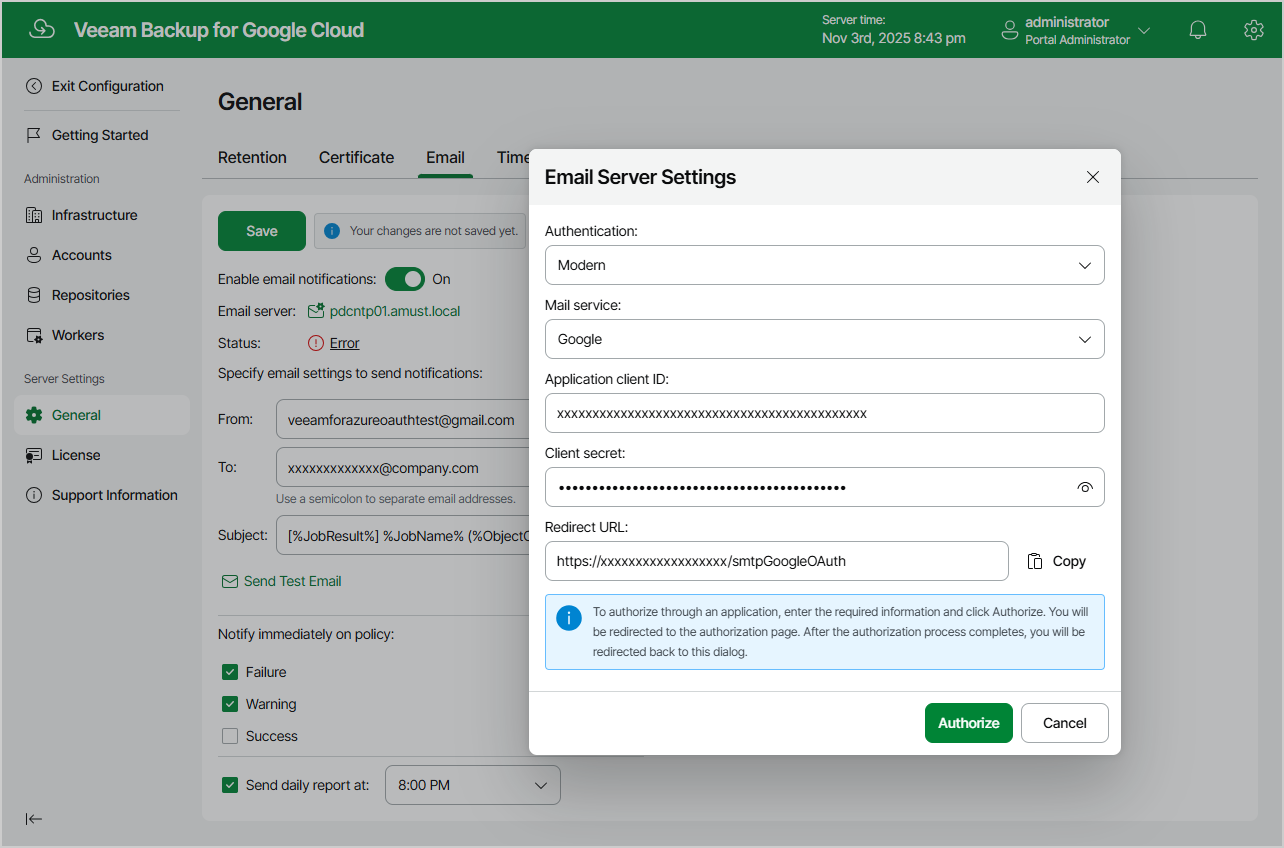Click the Cancel button
The width and height of the screenshot is (1284, 848).
(1064, 723)
